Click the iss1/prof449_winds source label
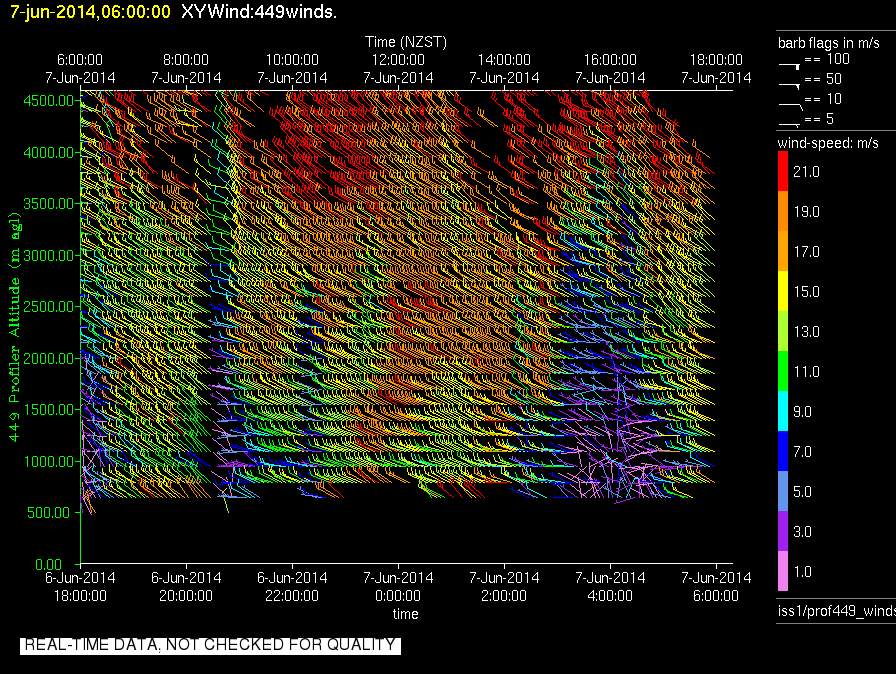The width and height of the screenshot is (896, 674). pyautogui.click(x=837, y=611)
